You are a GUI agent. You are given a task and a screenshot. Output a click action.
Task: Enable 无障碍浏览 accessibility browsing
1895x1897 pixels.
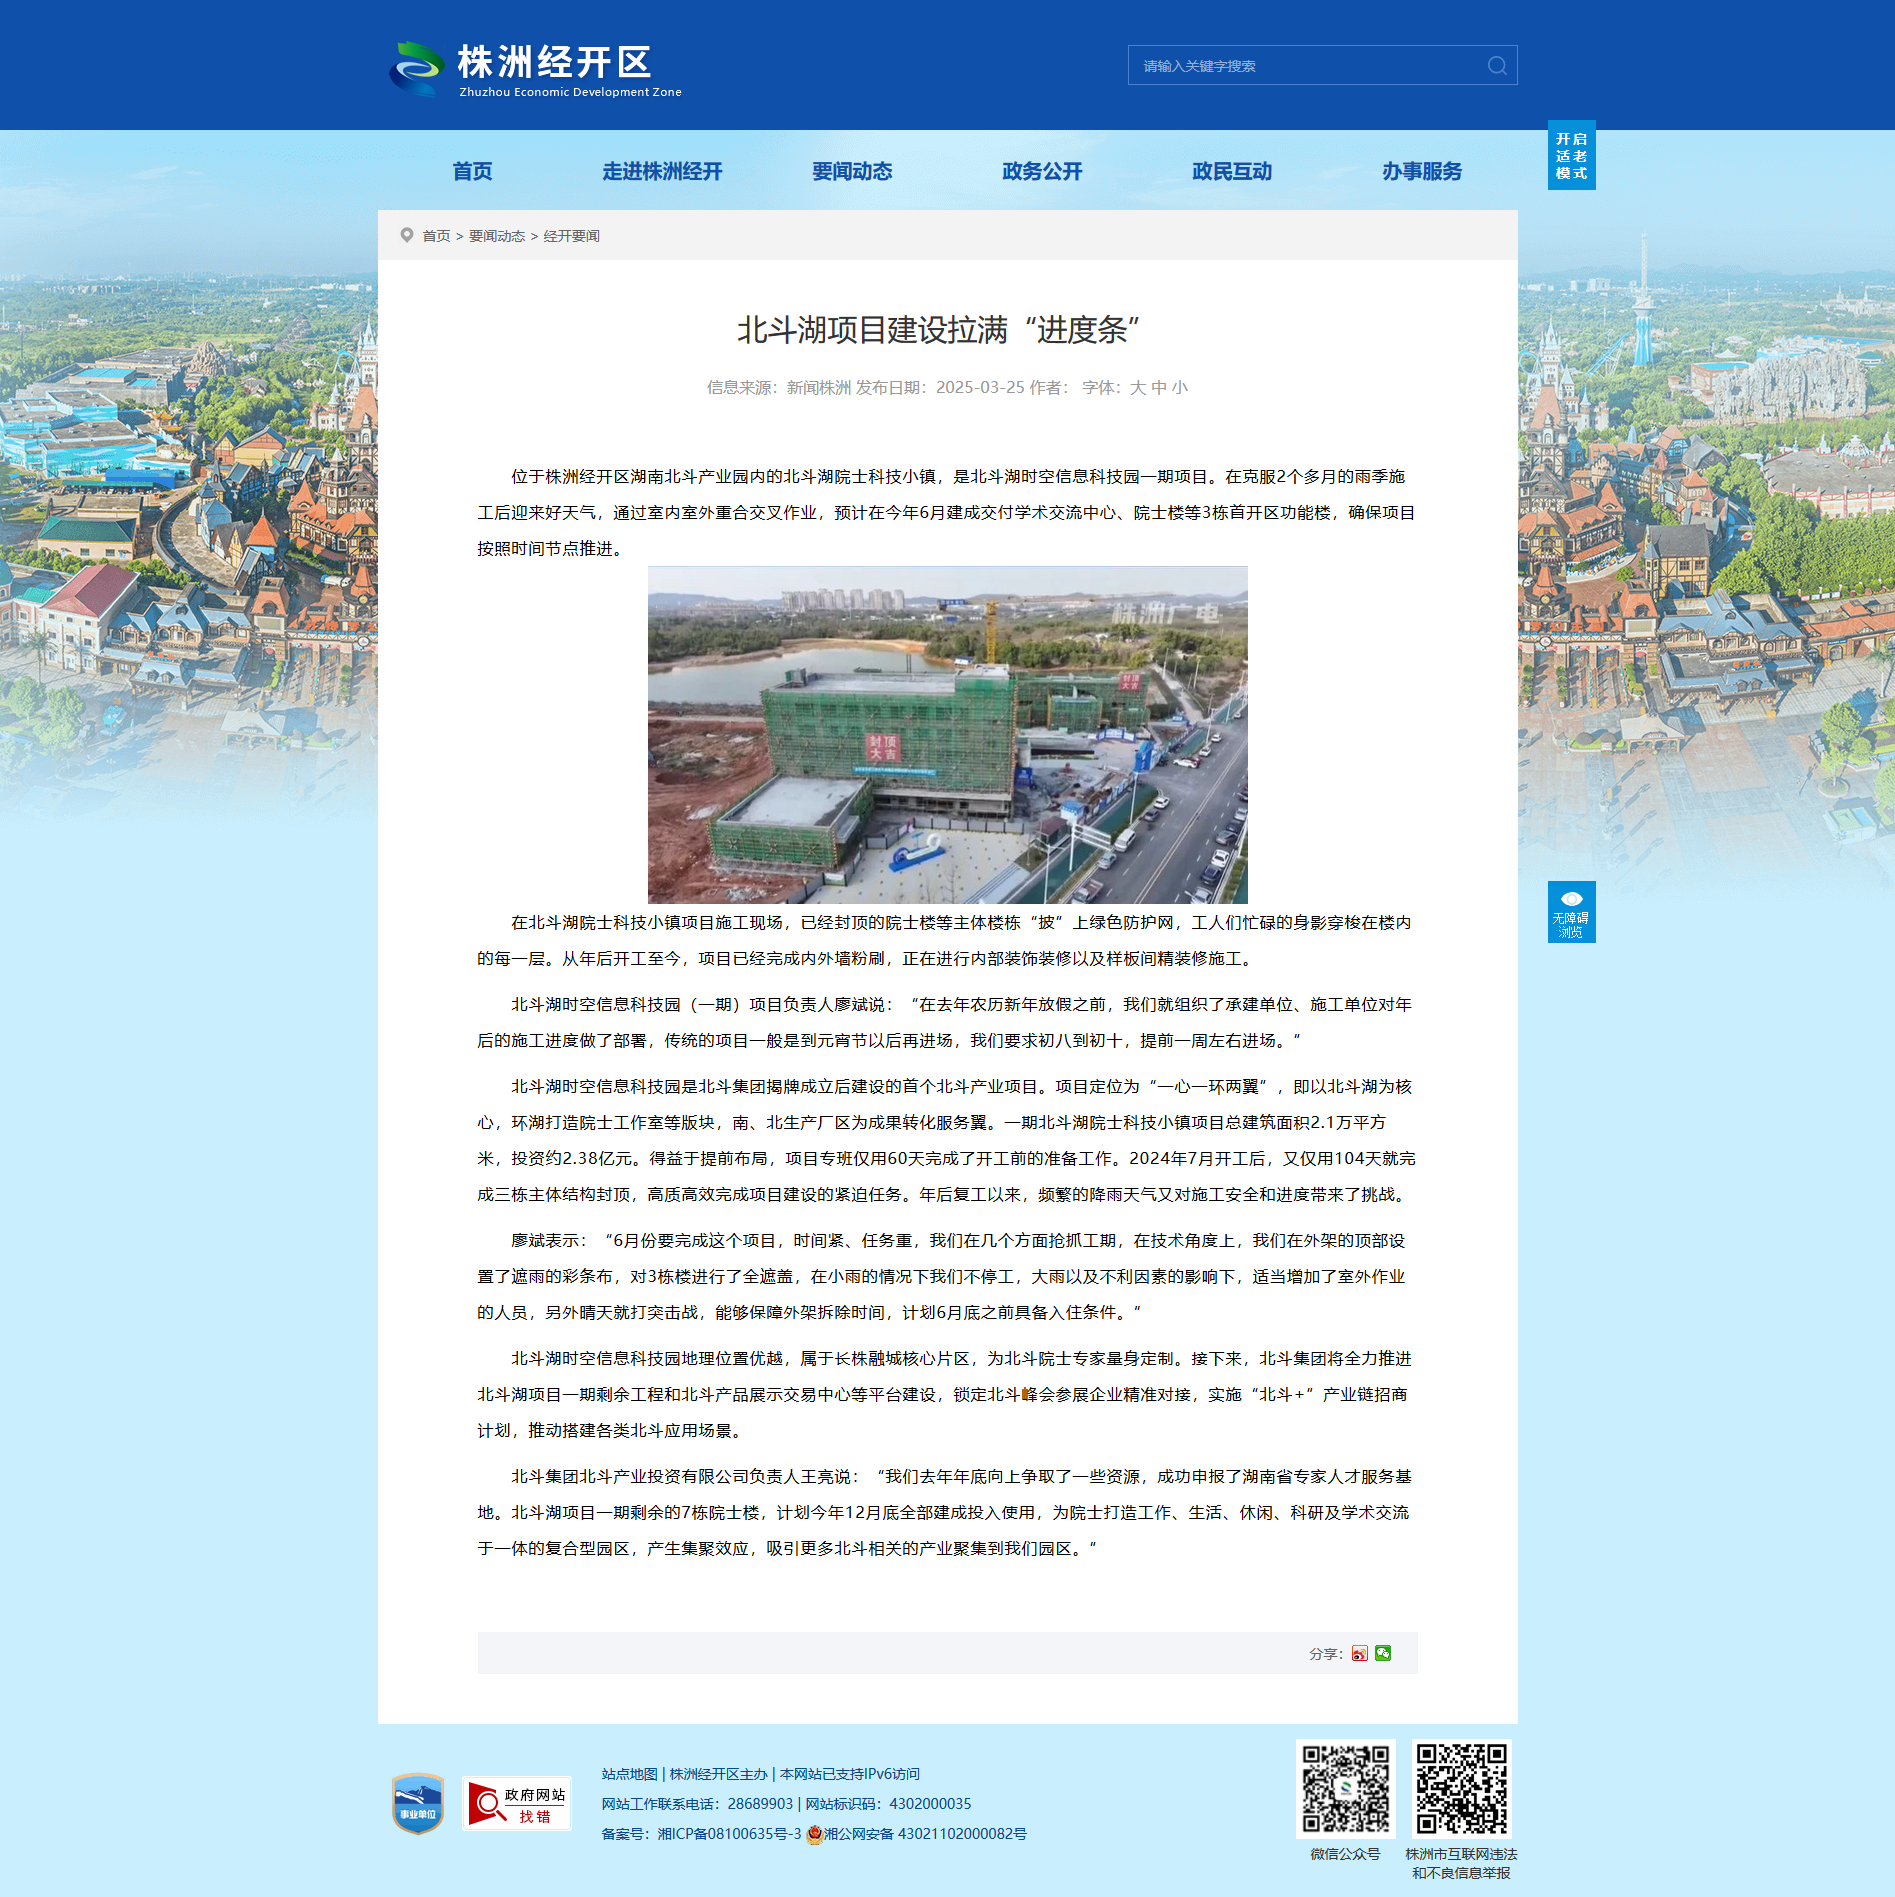pos(1571,911)
